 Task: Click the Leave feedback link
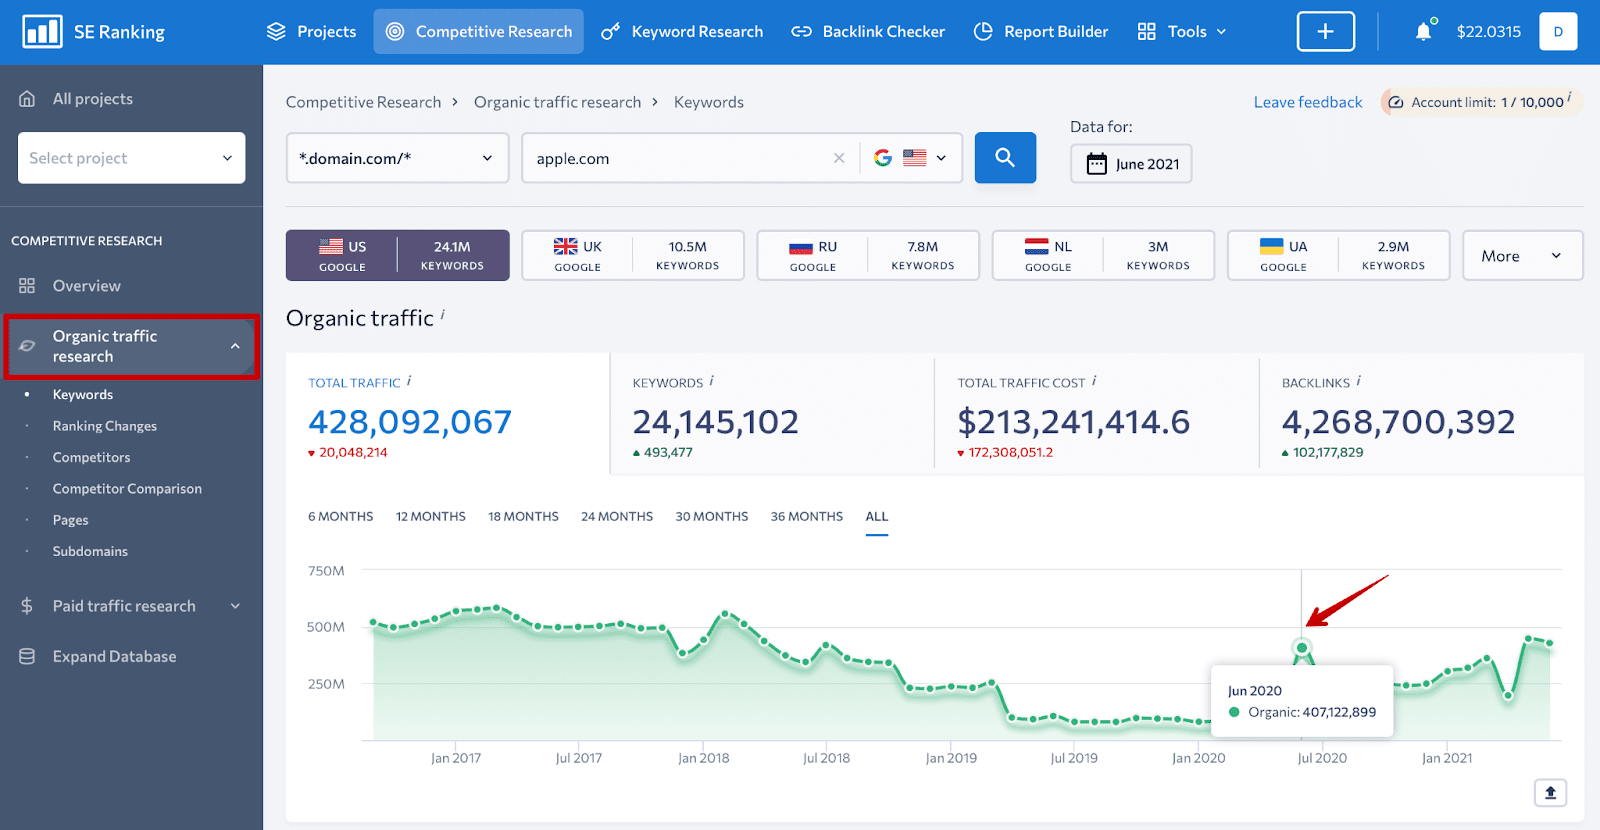(x=1308, y=102)
